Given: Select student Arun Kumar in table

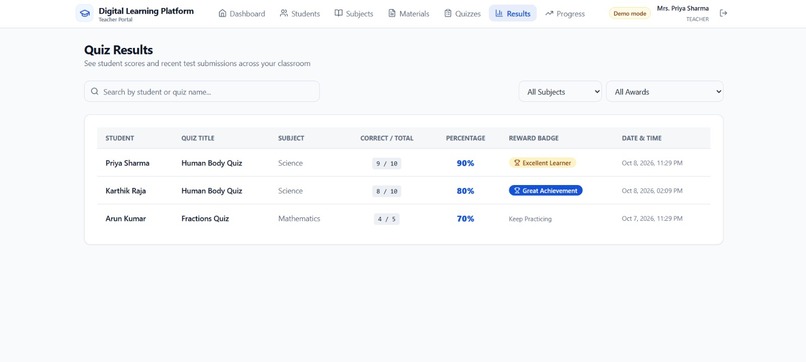Looking at the screenshot, I should (x=125, y=219).
